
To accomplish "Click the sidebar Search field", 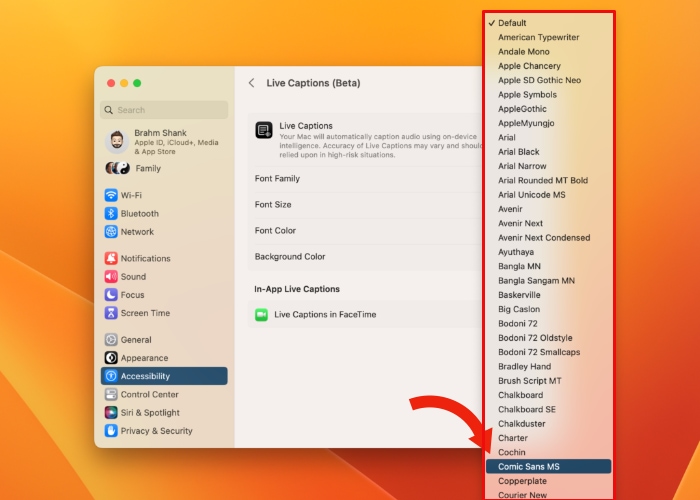I will pyautogui.click(x=165, y=110).
